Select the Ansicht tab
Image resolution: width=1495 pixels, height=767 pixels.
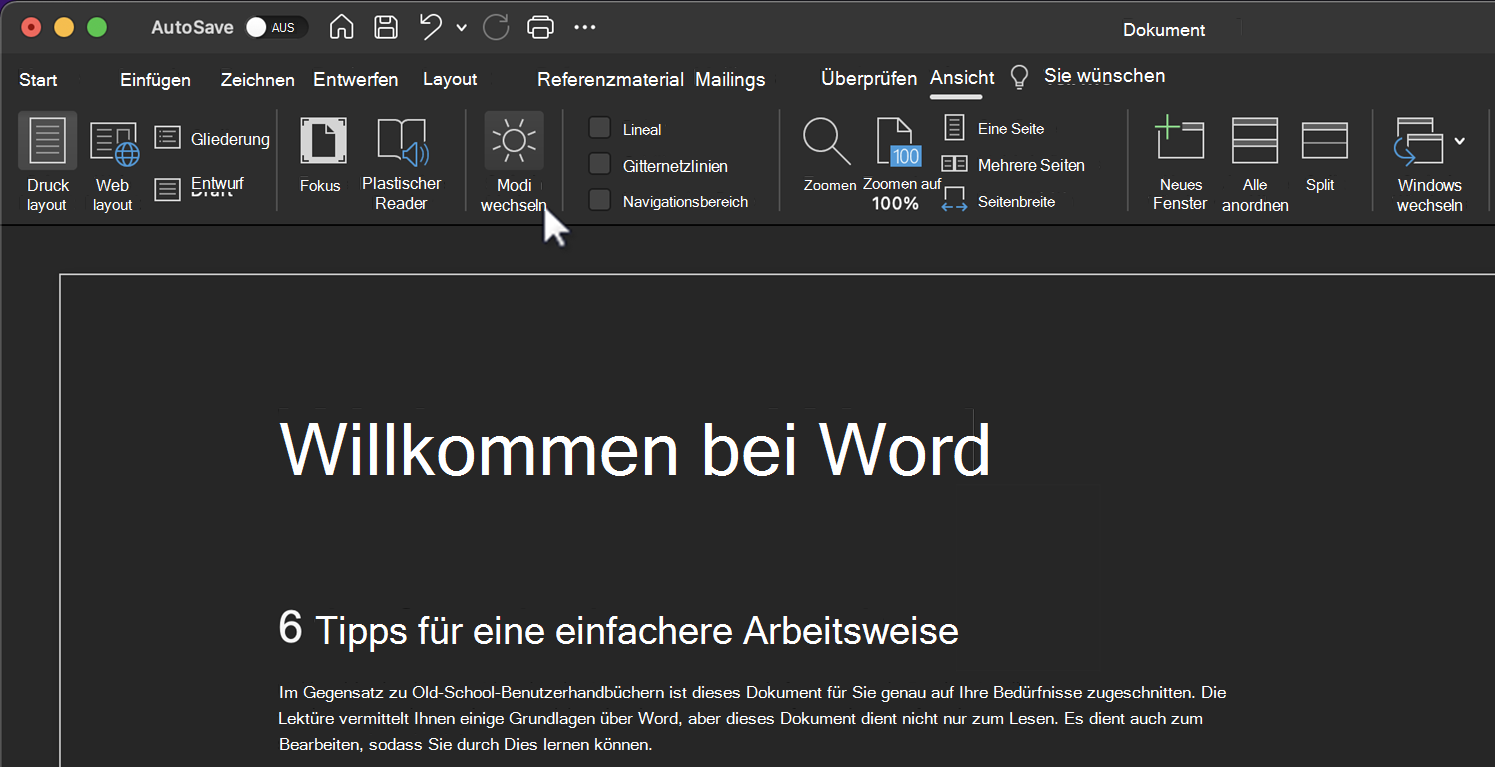tap(962, 78)
